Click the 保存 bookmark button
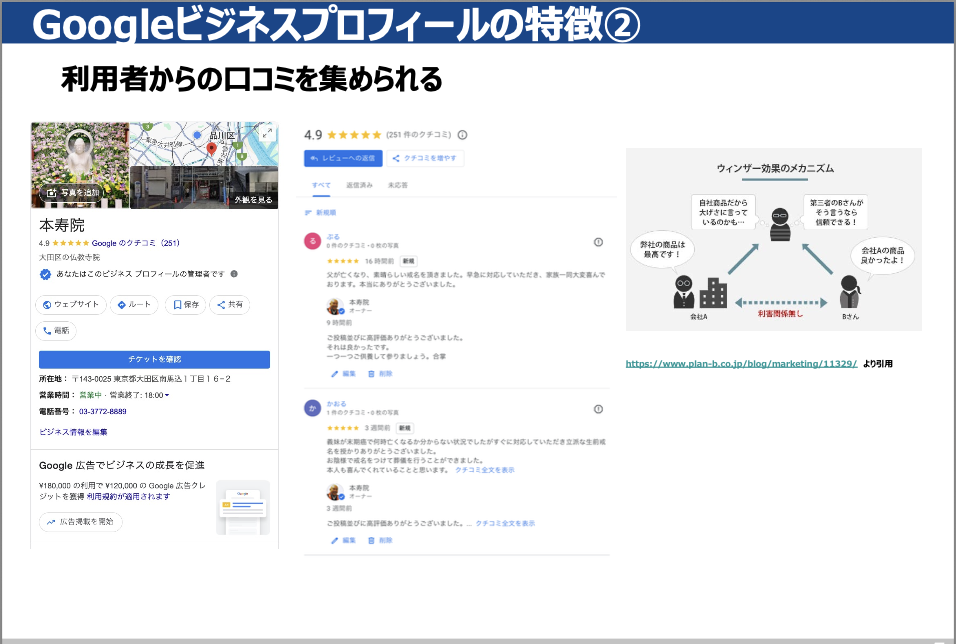The width and height of the screenshot is (956, 644). pos(185,304)
